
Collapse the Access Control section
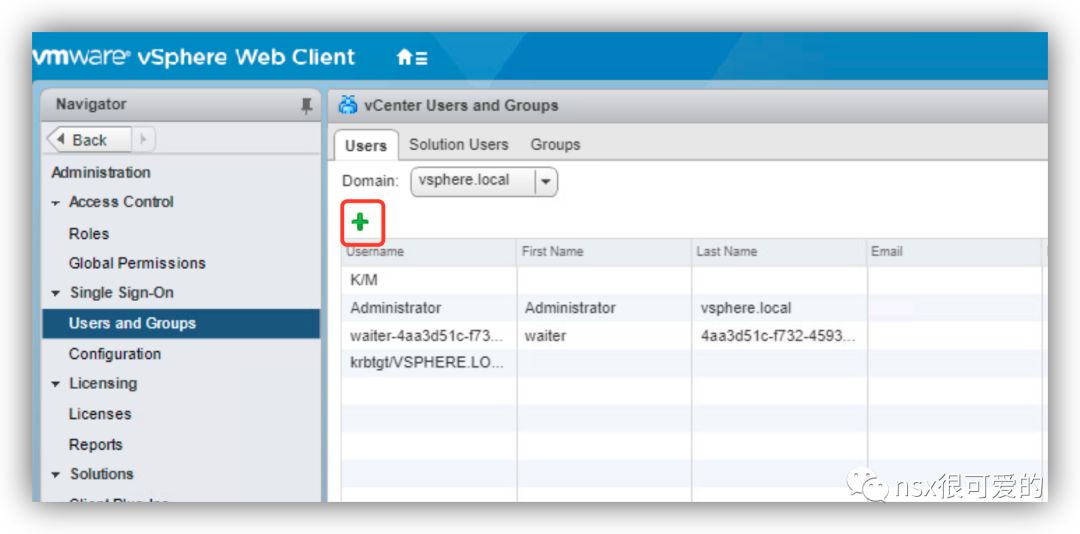point(56,203)
